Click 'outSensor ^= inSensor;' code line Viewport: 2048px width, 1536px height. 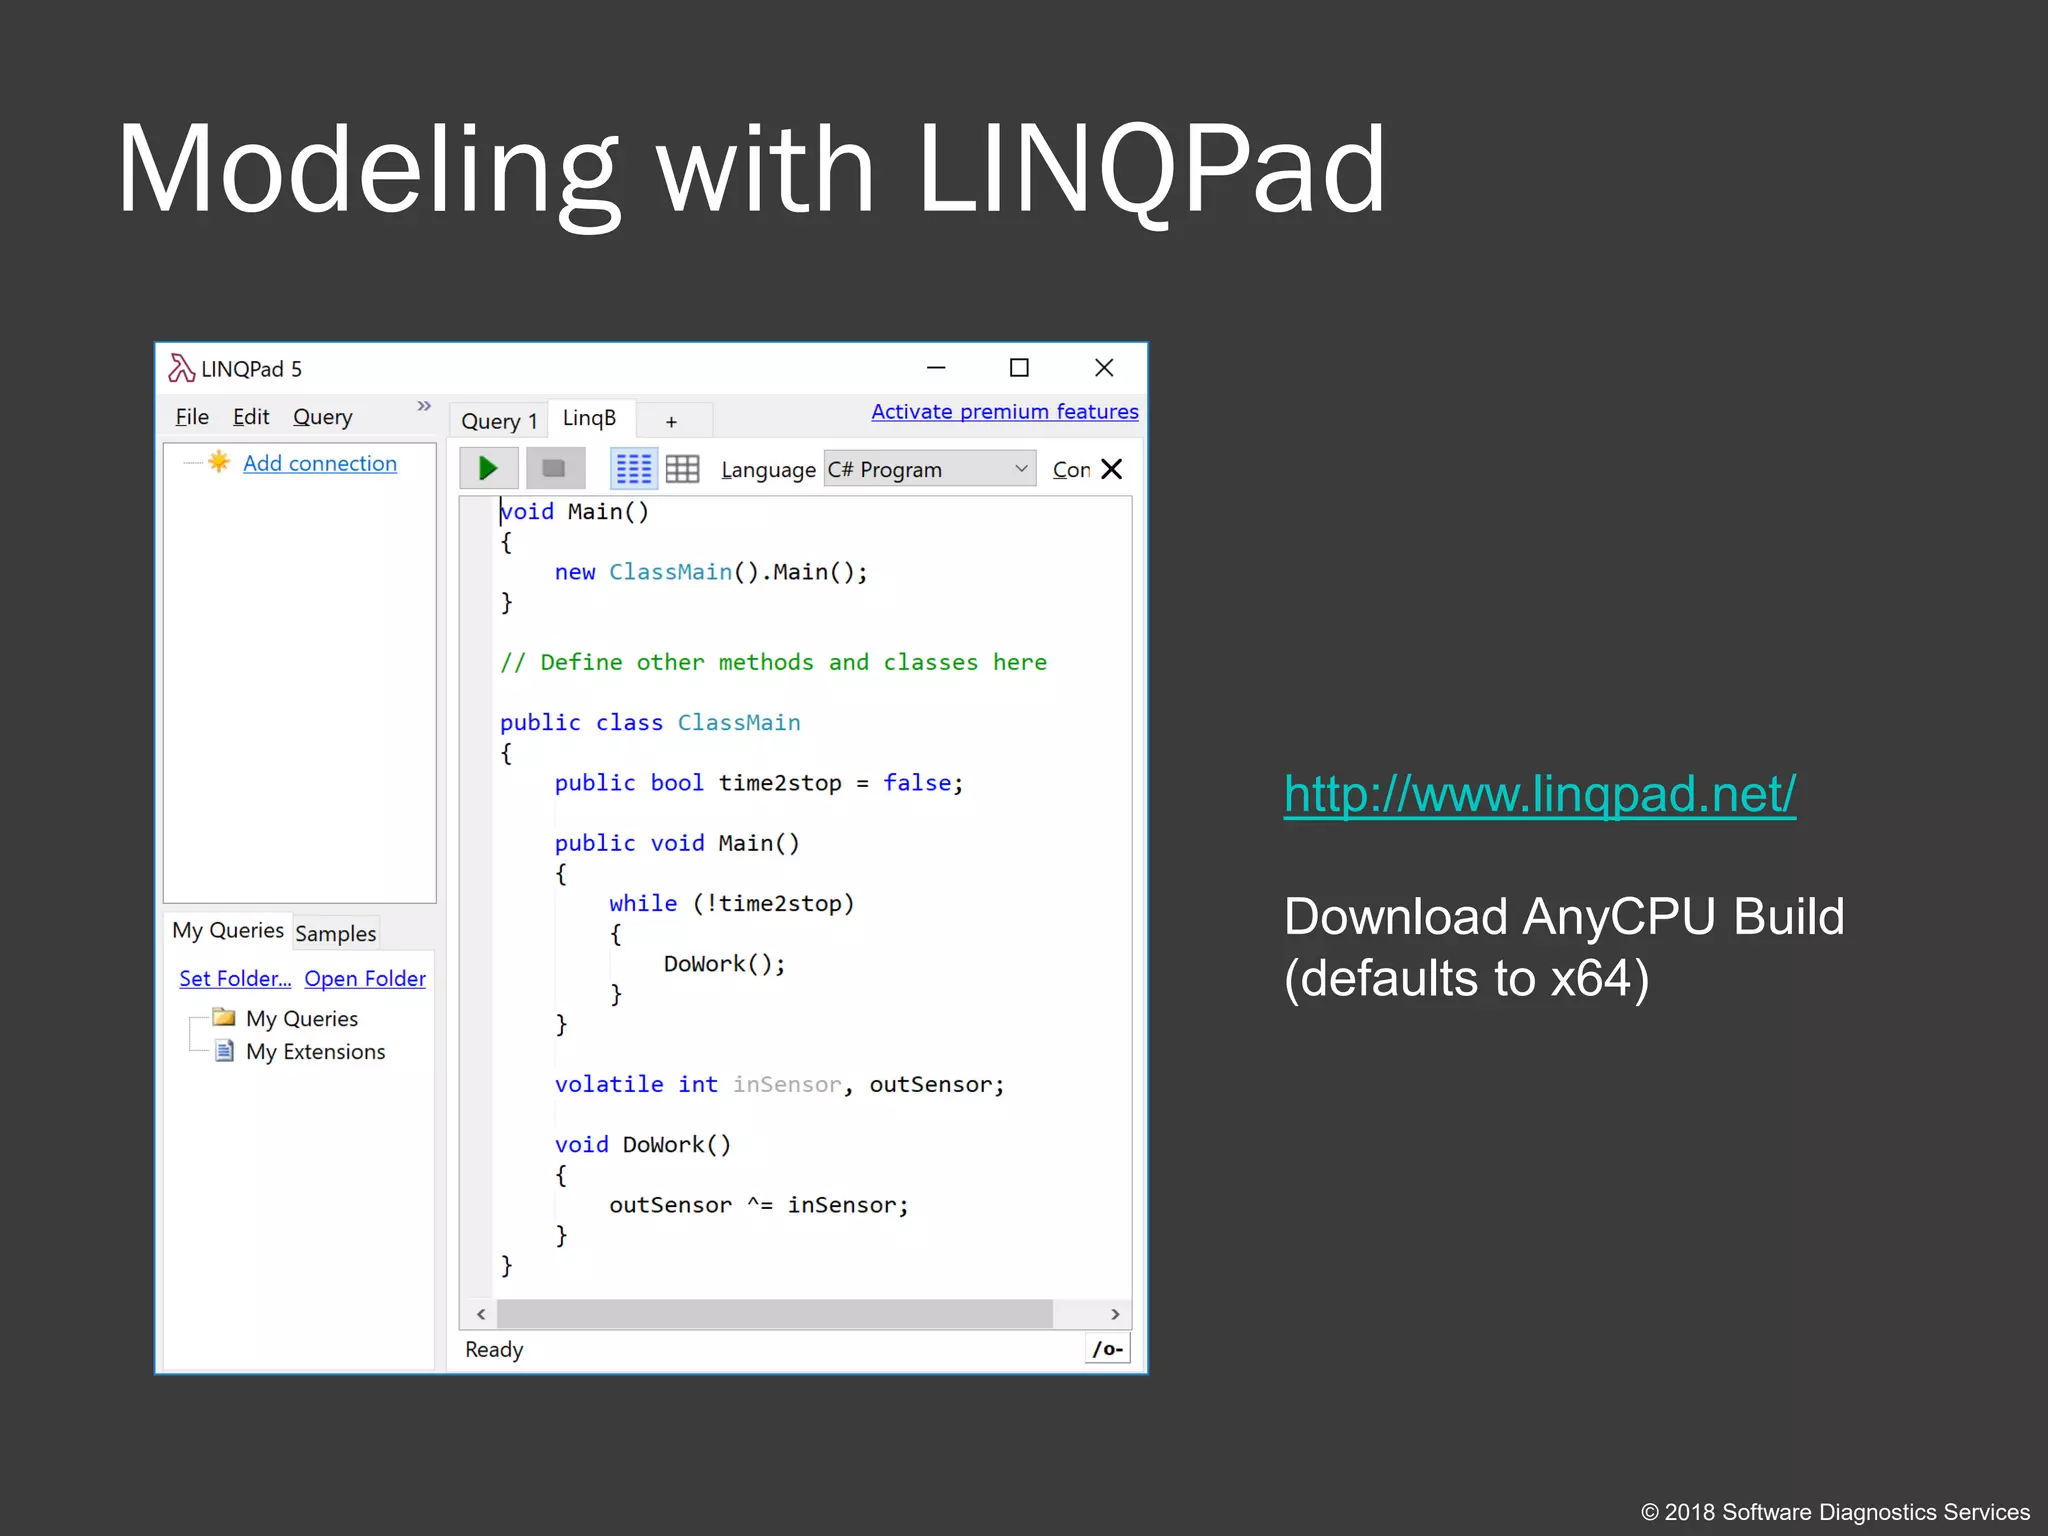pyautogui.click(x=759, y=1205)
